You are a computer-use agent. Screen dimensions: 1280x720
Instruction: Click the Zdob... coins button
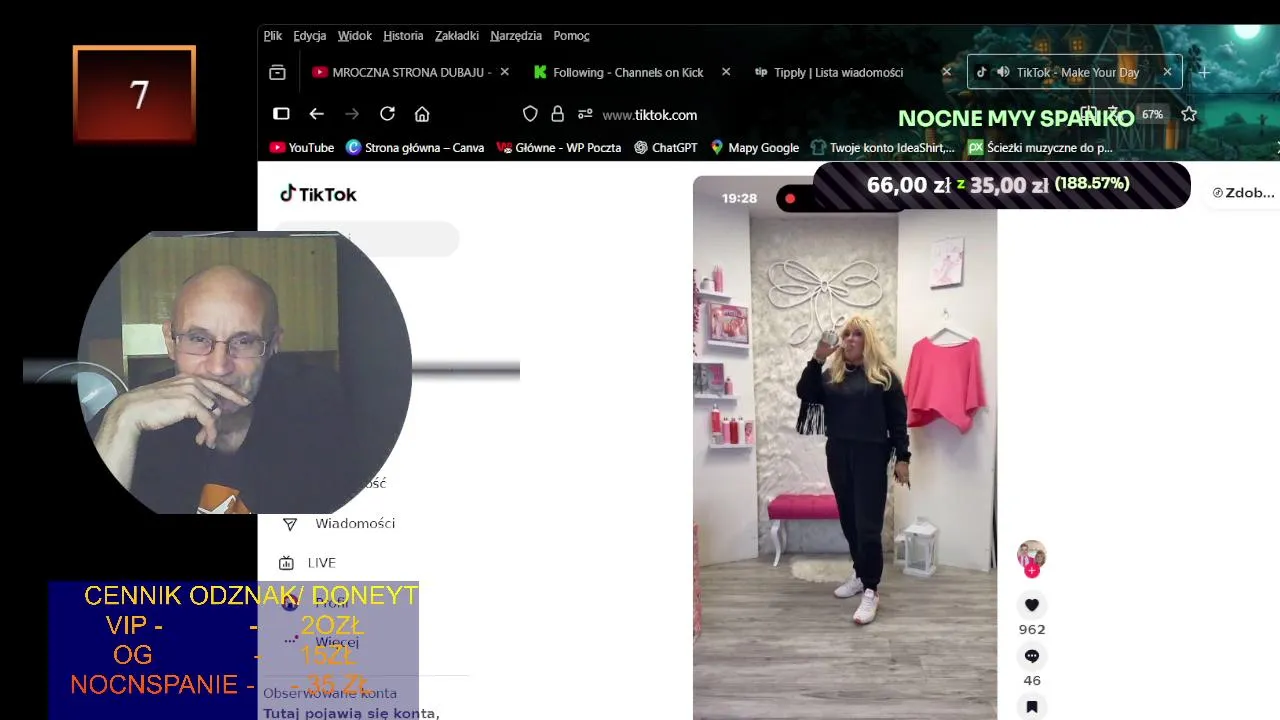point(1243,193)
